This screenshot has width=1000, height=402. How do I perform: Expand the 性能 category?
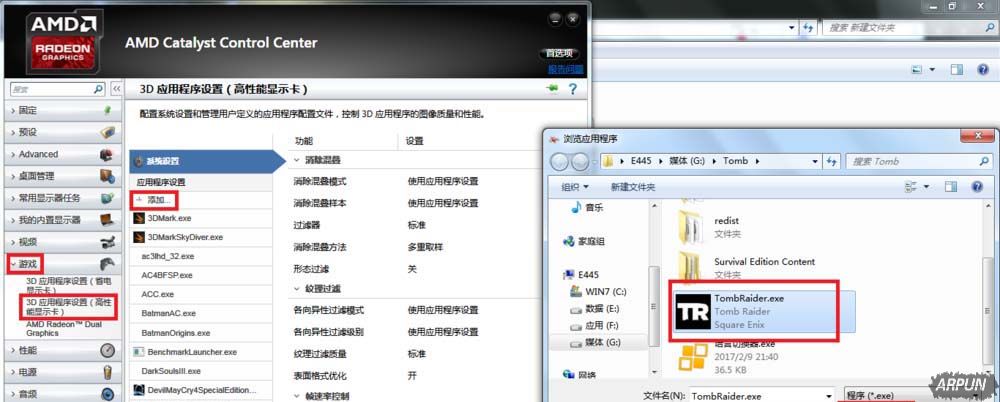(x=14, y=350)
